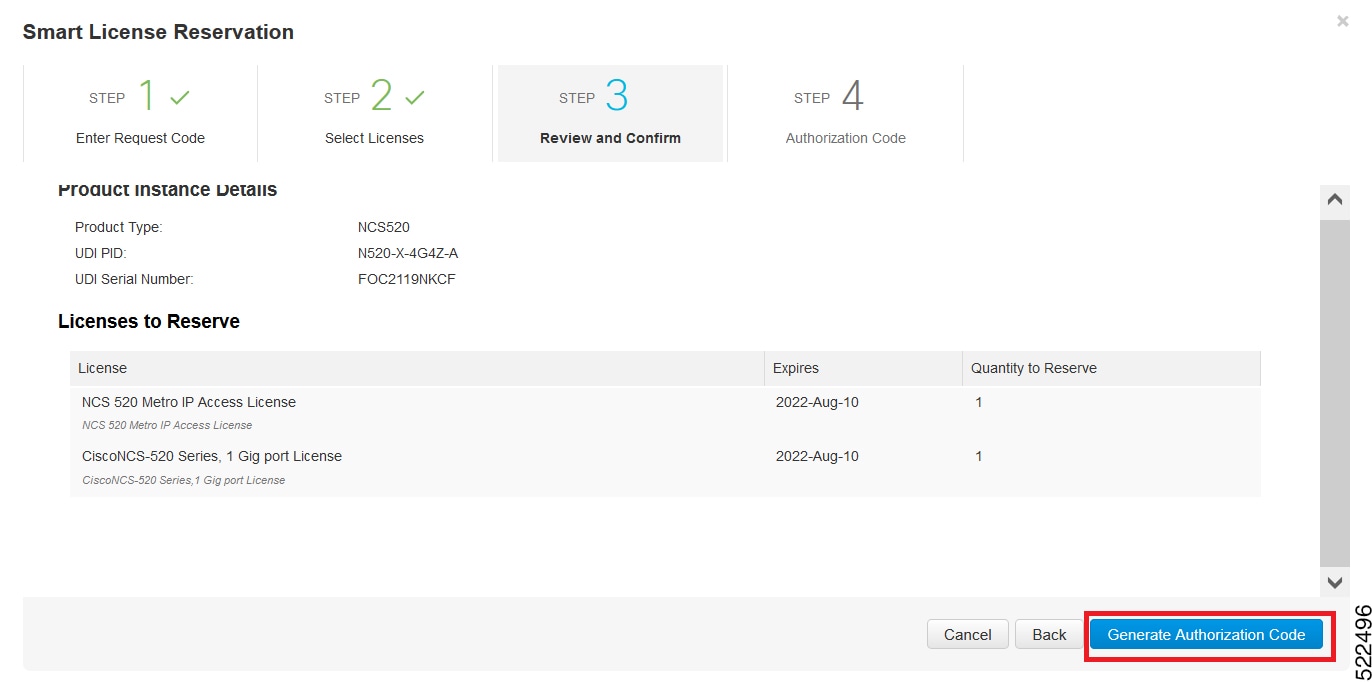
Task: Click the Smart License Reservation title
Action: [158, 32]
